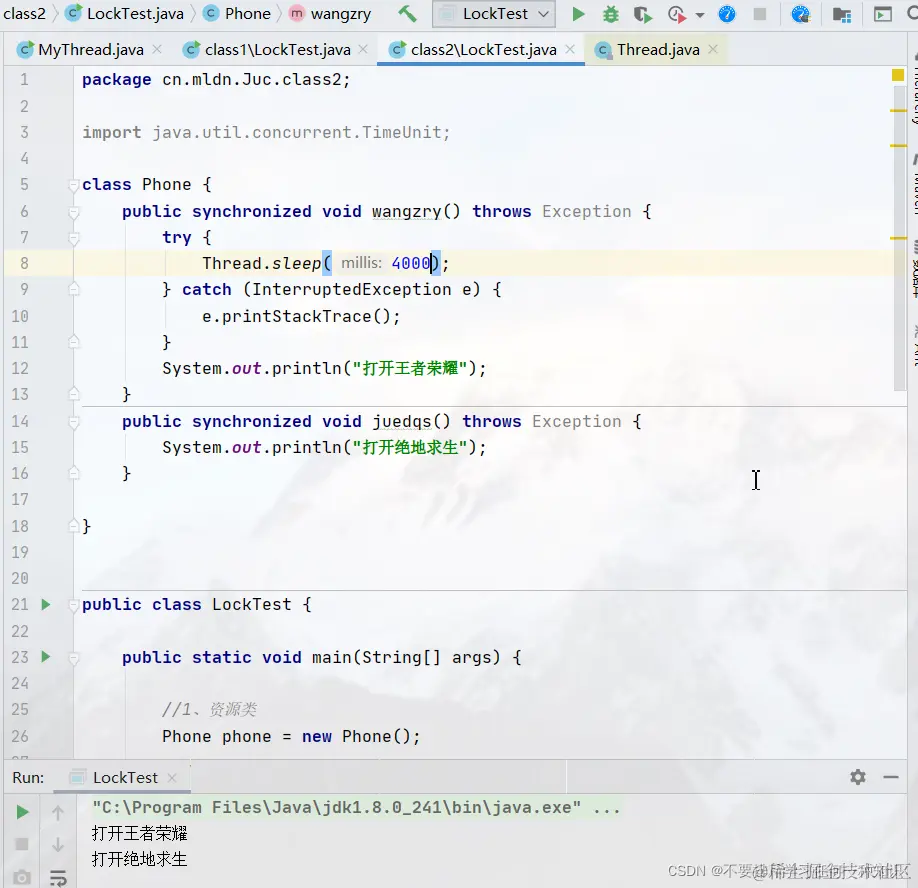Click the blue speedometer icon with plug
This screenshot has width=918, height=888.
tap(800, 13)
